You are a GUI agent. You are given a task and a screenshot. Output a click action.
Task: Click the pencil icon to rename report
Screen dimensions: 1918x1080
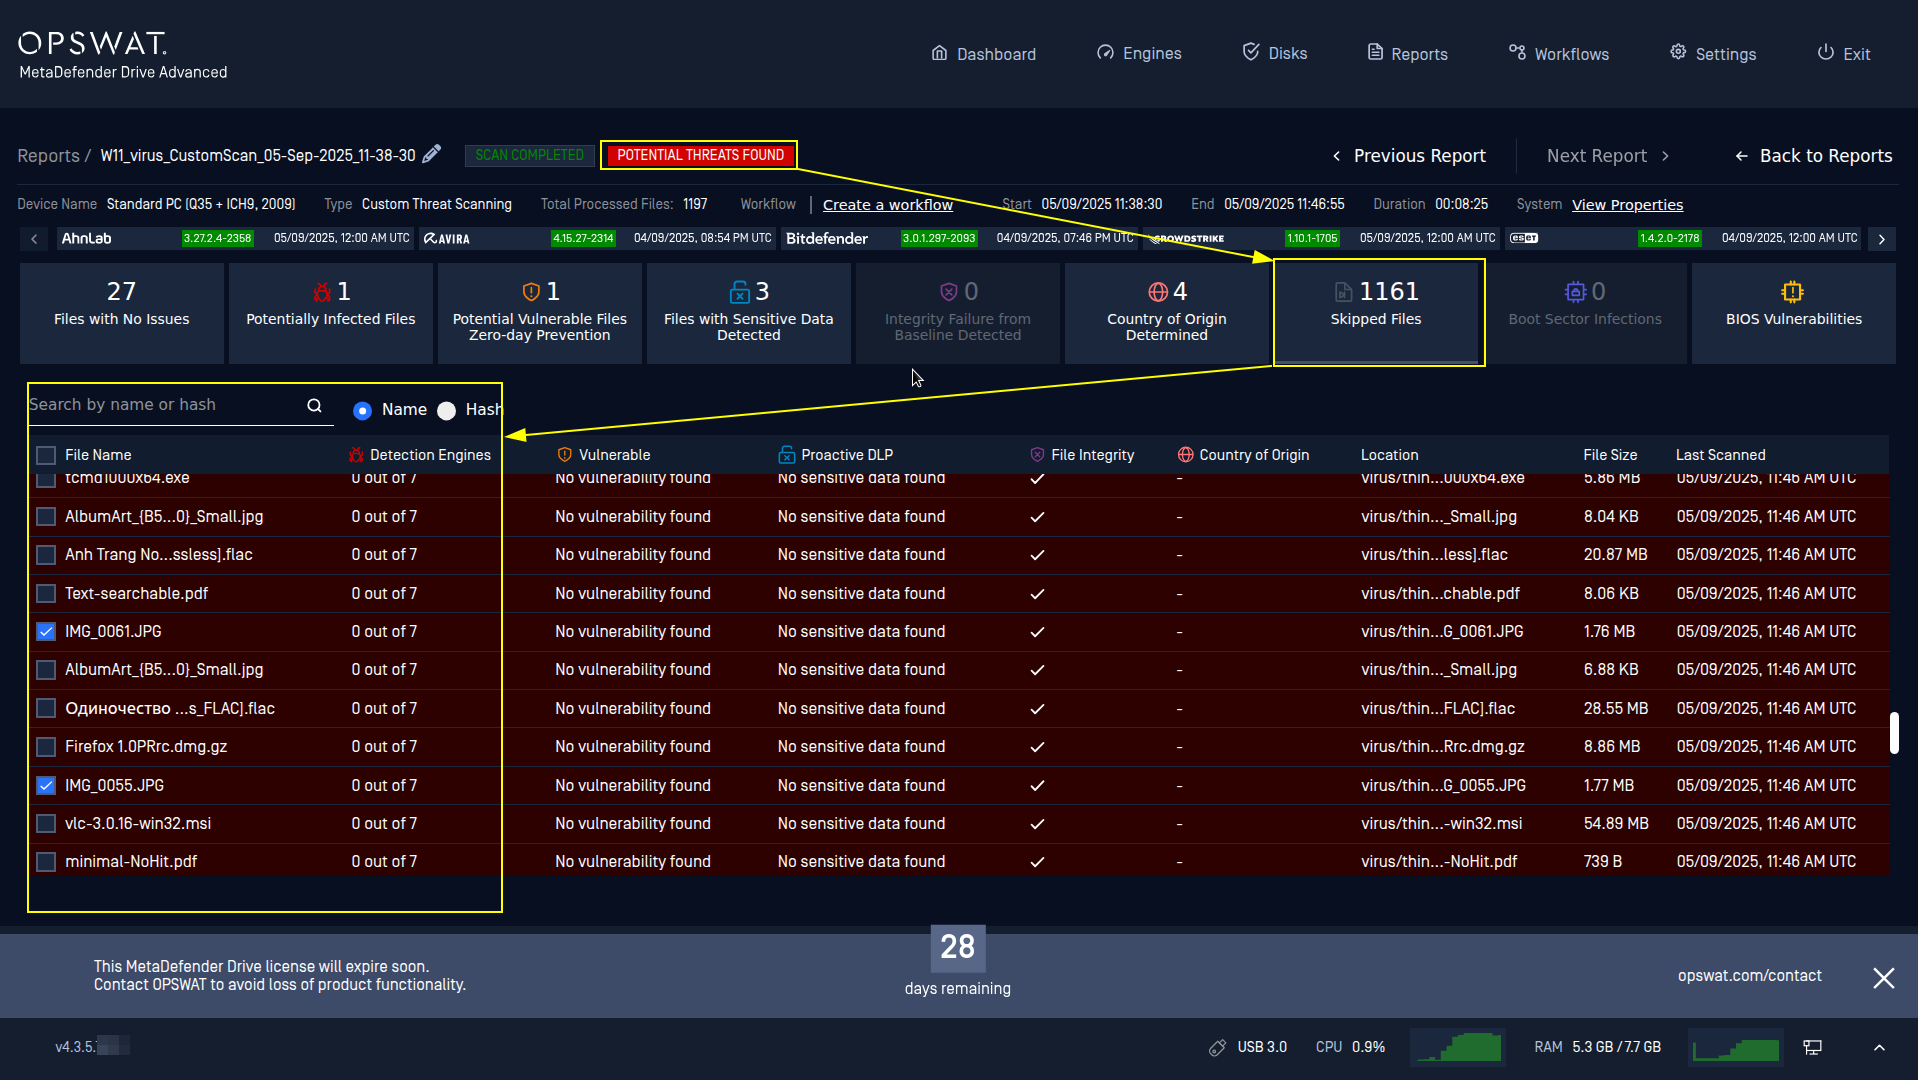[431, 154]
